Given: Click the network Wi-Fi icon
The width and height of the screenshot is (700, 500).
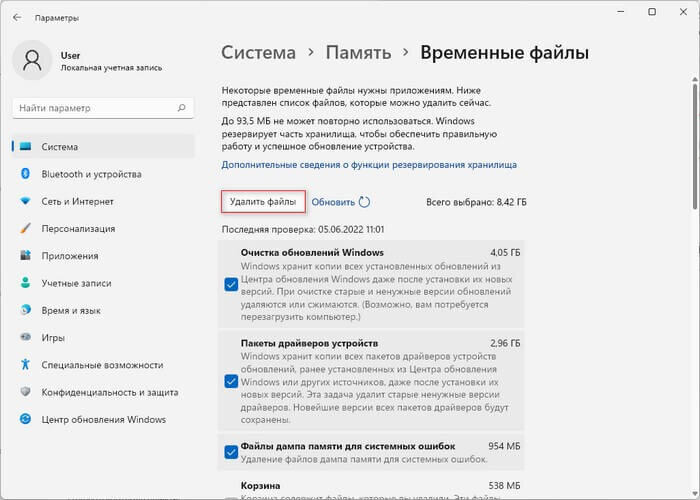Looking at the screenshot, I should [x=25, y=201].
